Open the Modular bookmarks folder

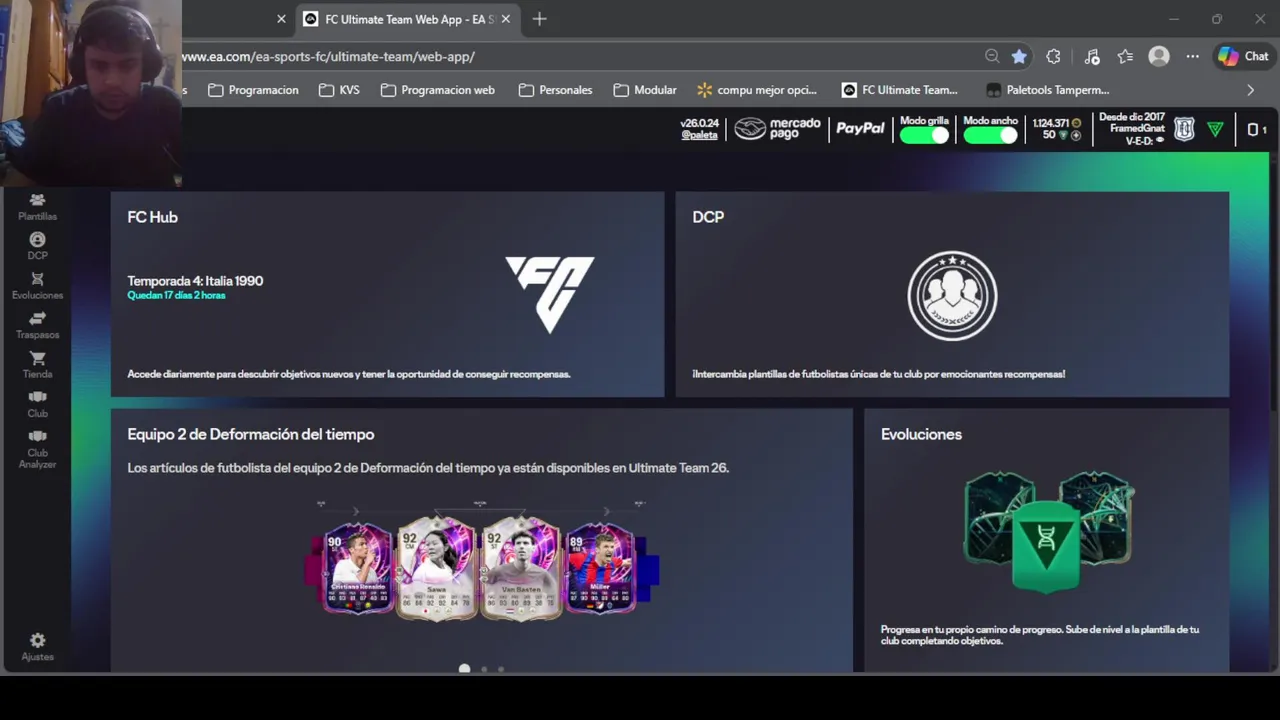pyautogui.click(x=645, y=90)
